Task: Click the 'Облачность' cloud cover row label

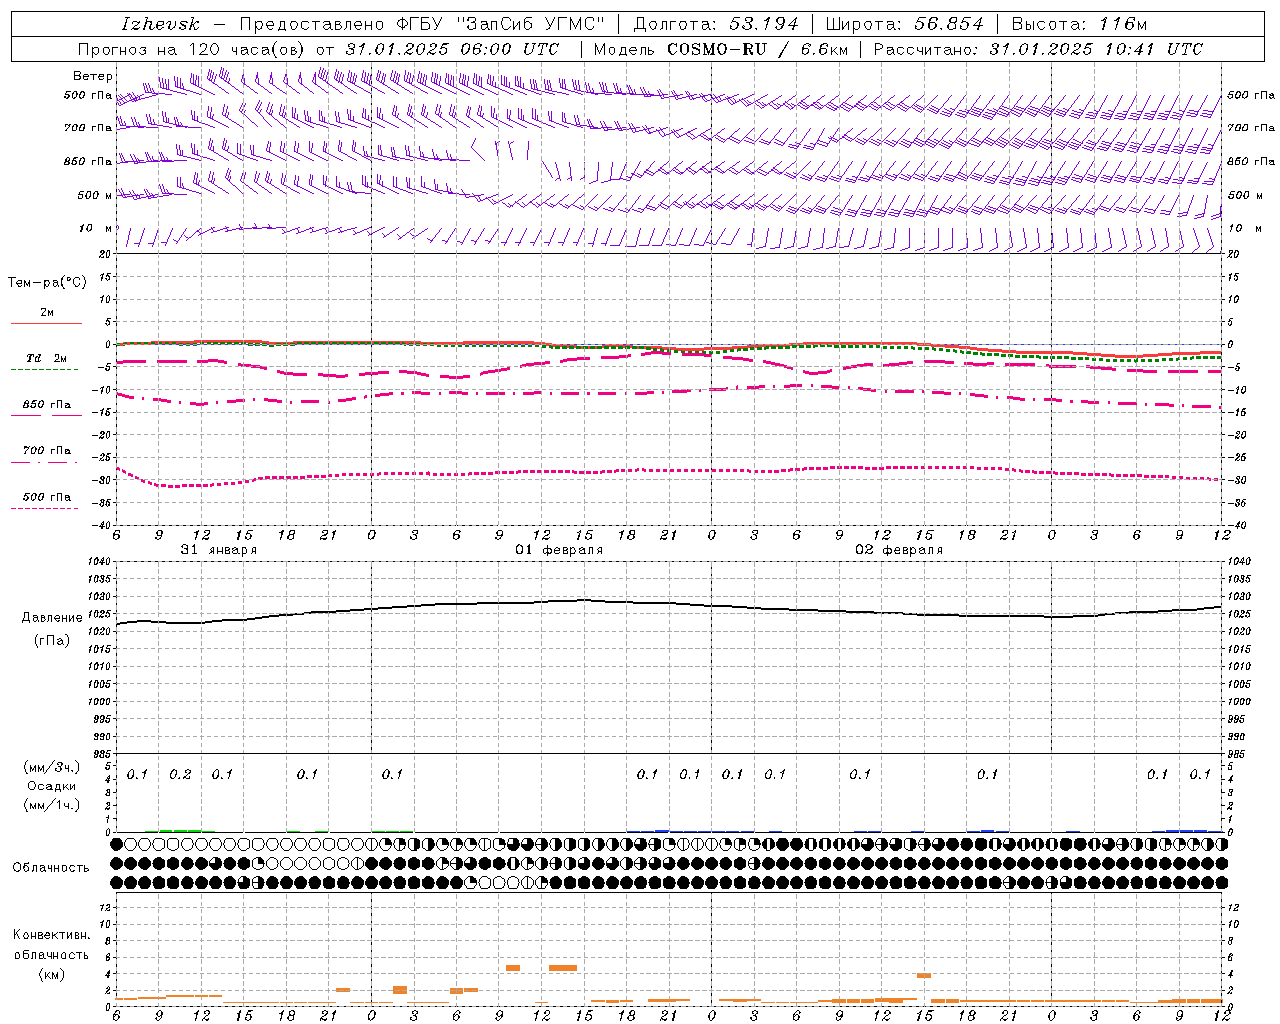Action: click(x=51, y=868)
